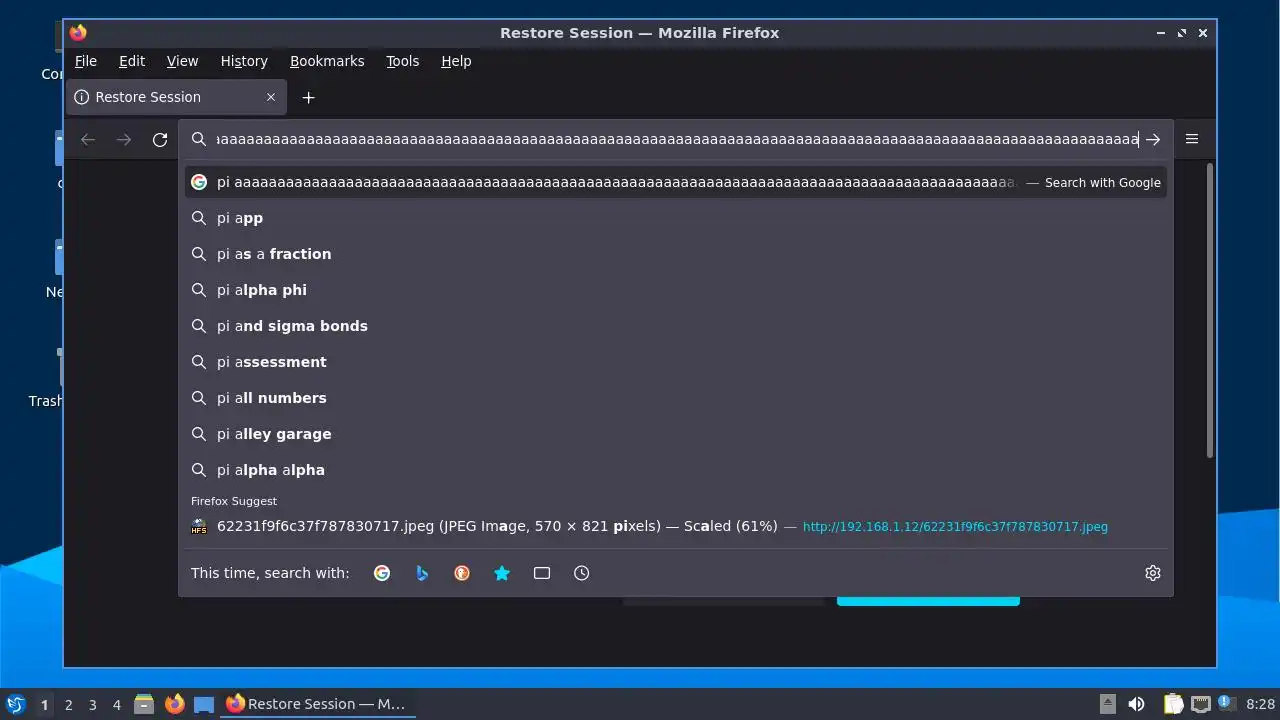
Task: Close the Restore Session tab
Action: coord(271,97)
